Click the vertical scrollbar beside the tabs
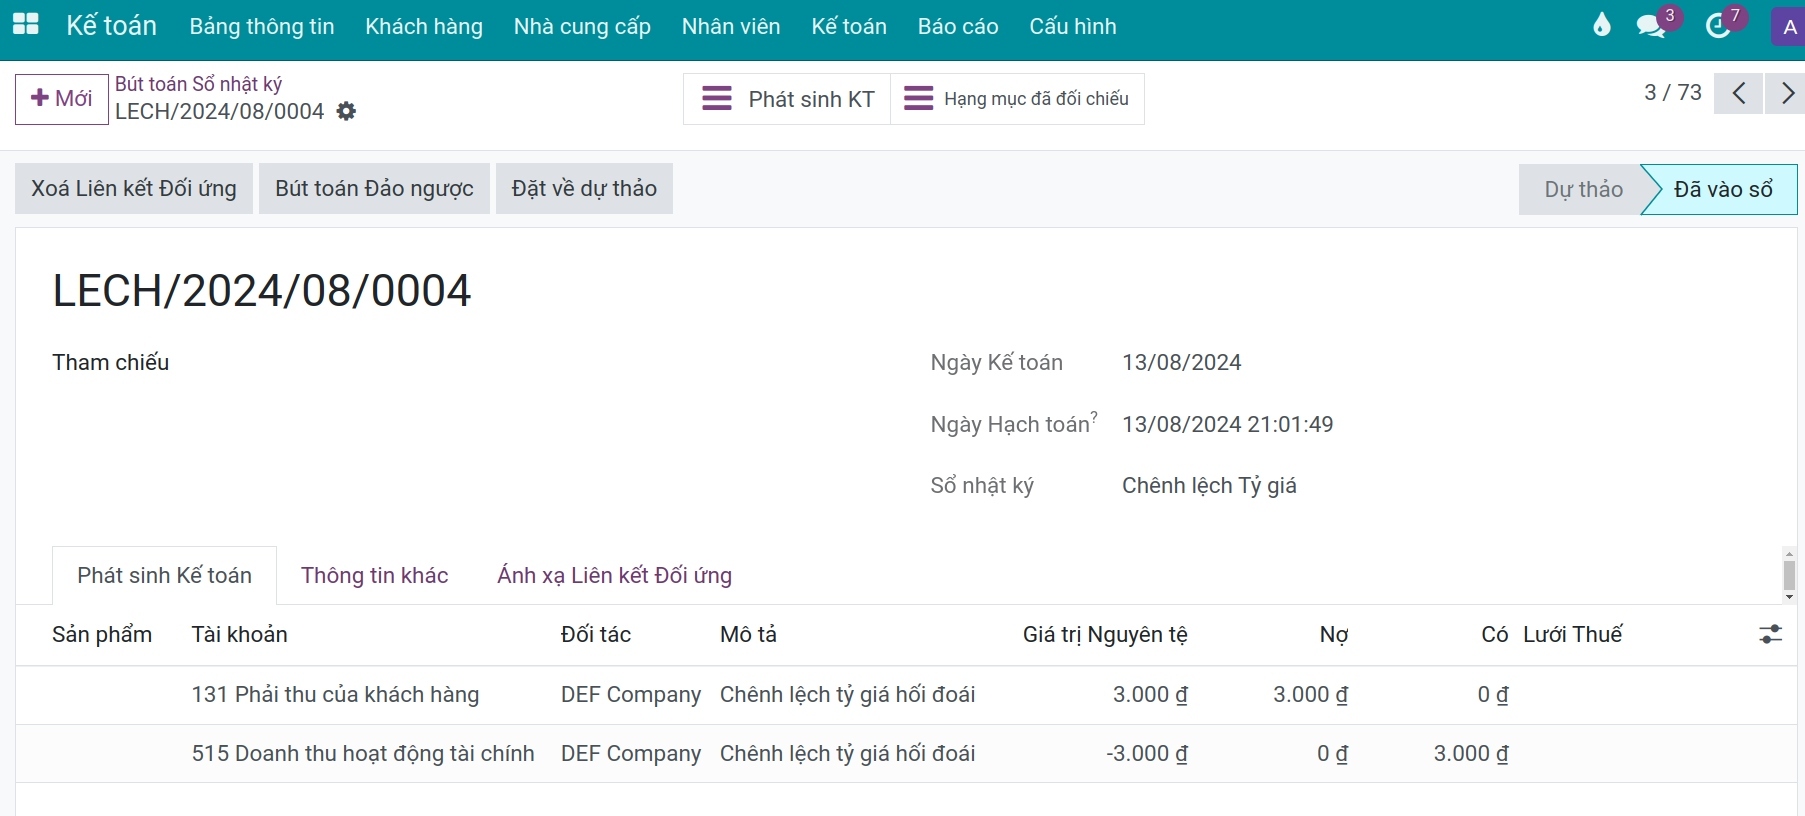Viewport: 1805px width, 816px height. [x=1789, y=575]
